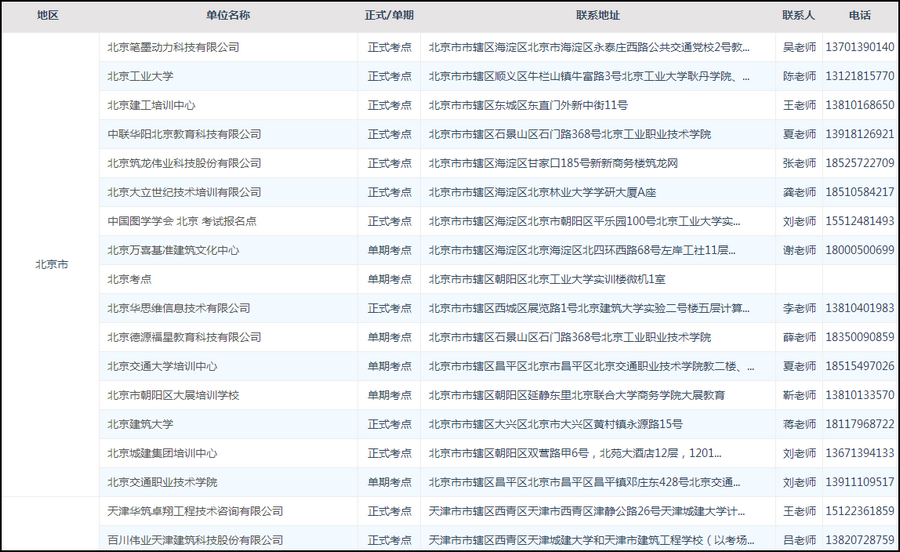Select 北京华思维信息技术有限公司 unit name
Screen dimensions: 900x552
(x=179, y=308)
